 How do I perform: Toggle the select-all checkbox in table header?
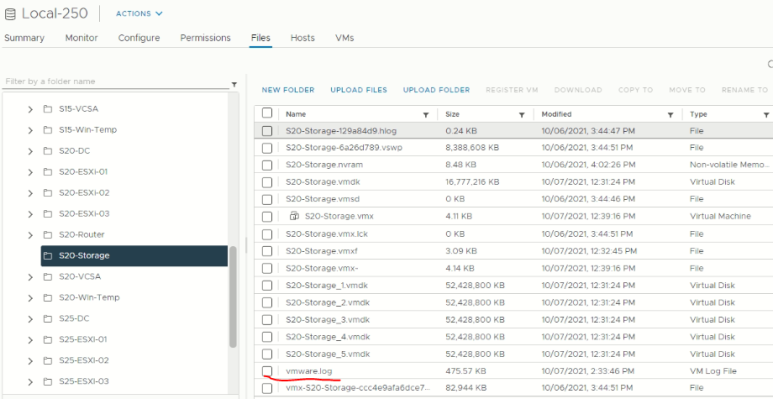pyautogui.click(x=267, y=113)
